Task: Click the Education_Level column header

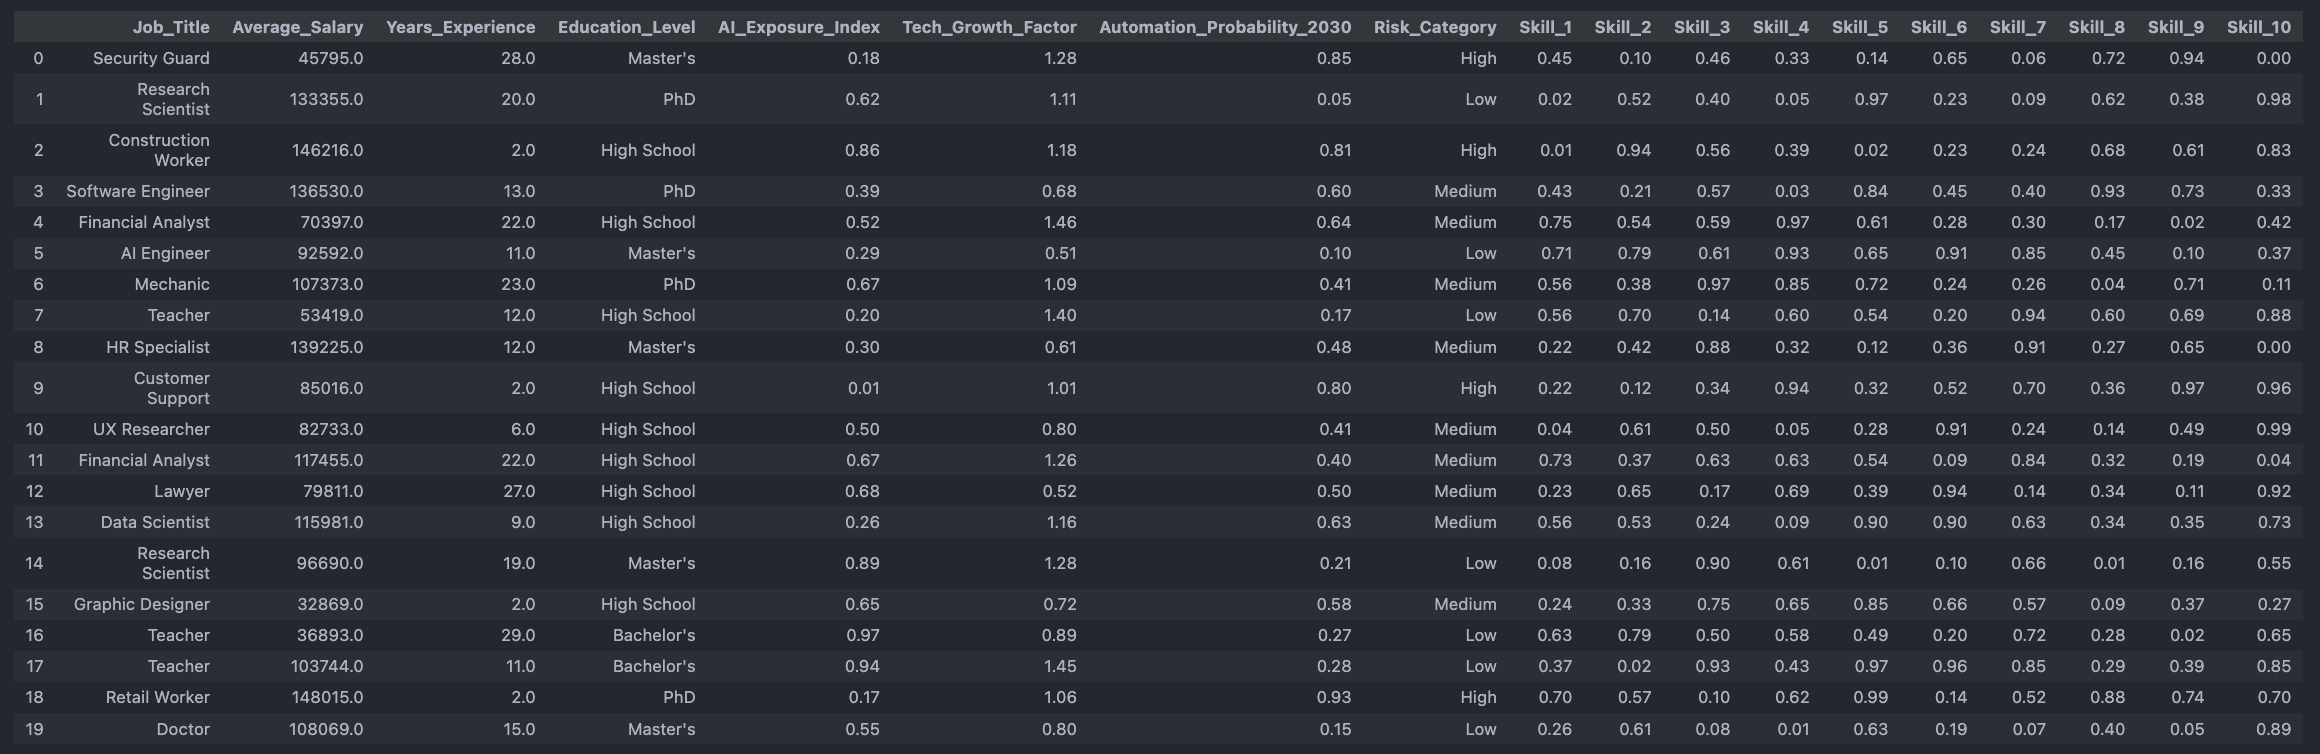Action: (626, 27)
